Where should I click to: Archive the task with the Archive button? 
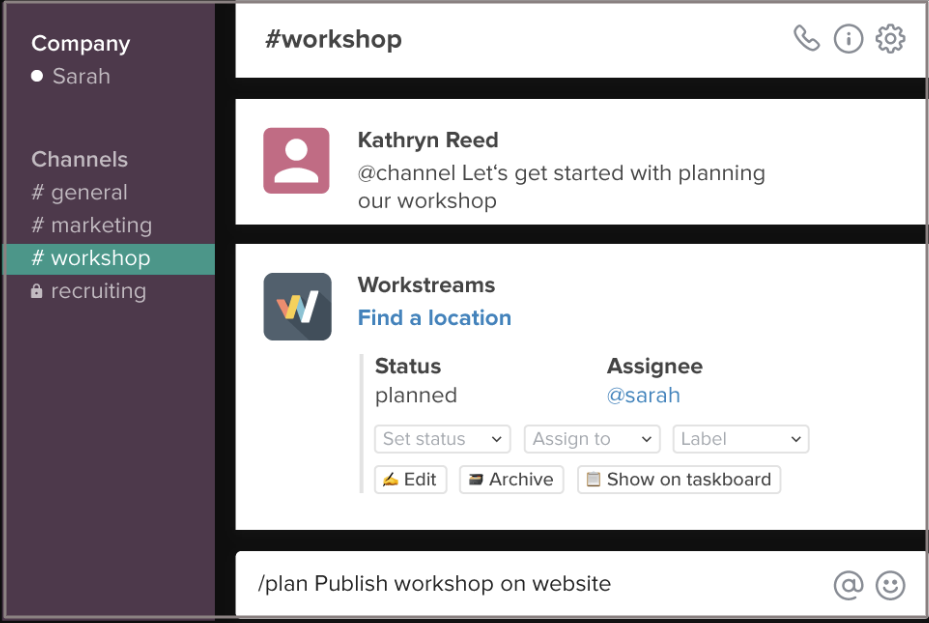pyautogui.click(x=511, y=479)
